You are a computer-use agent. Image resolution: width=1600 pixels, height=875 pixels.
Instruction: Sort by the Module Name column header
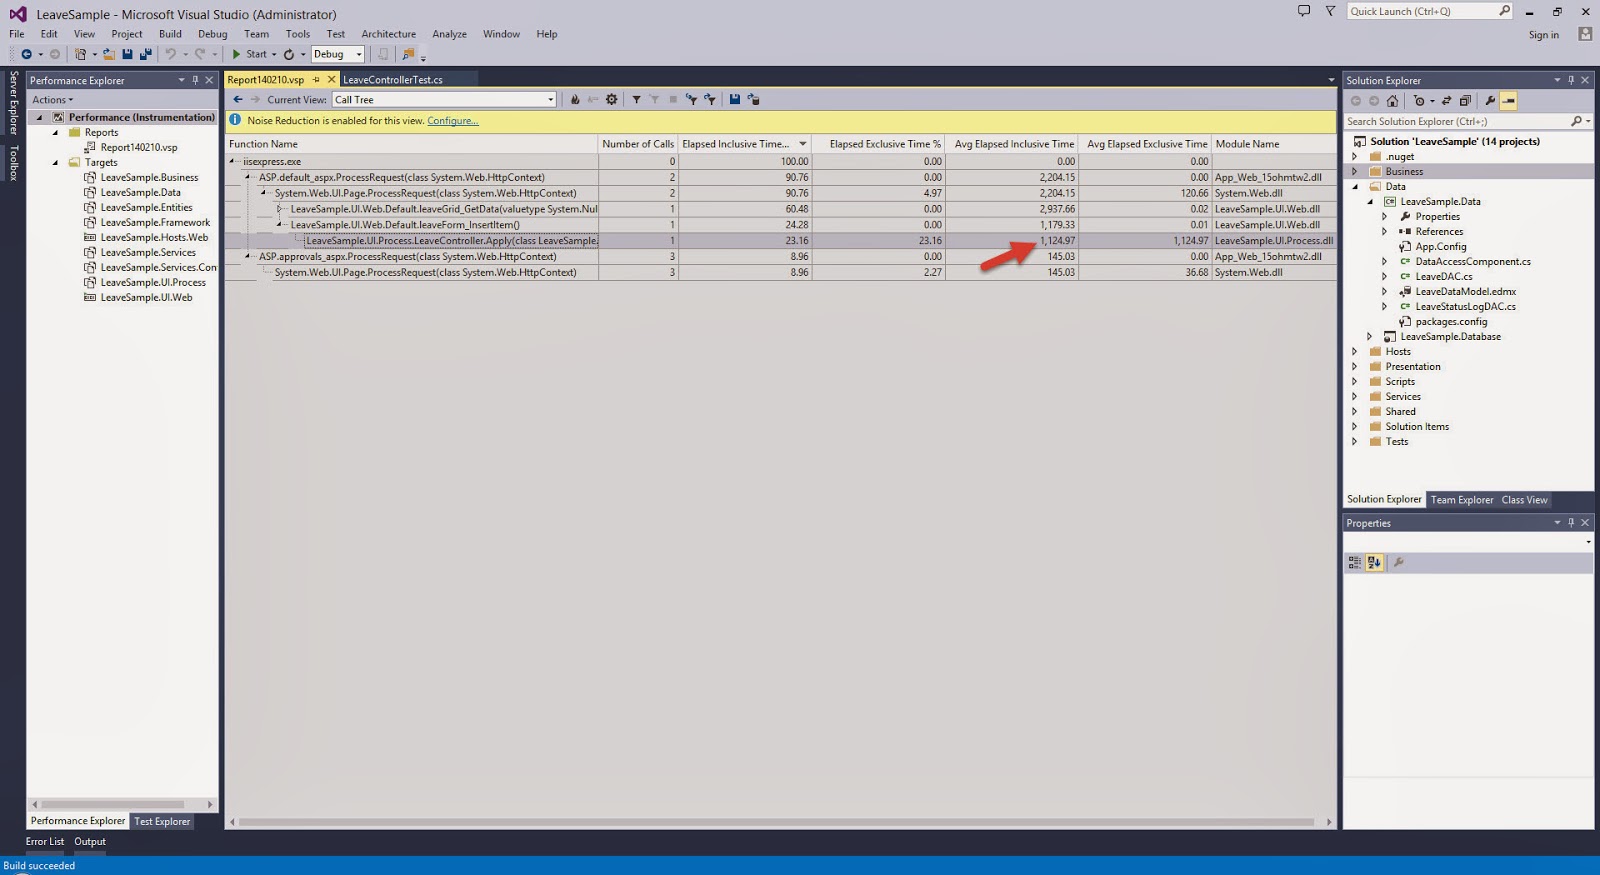coord(1273,144)
